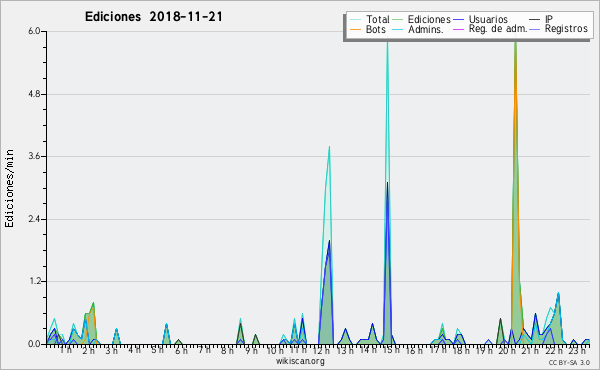Open the wikiscan.org link below chart
This screenshot has width=600, height=370.
click(x=300, y=361)
